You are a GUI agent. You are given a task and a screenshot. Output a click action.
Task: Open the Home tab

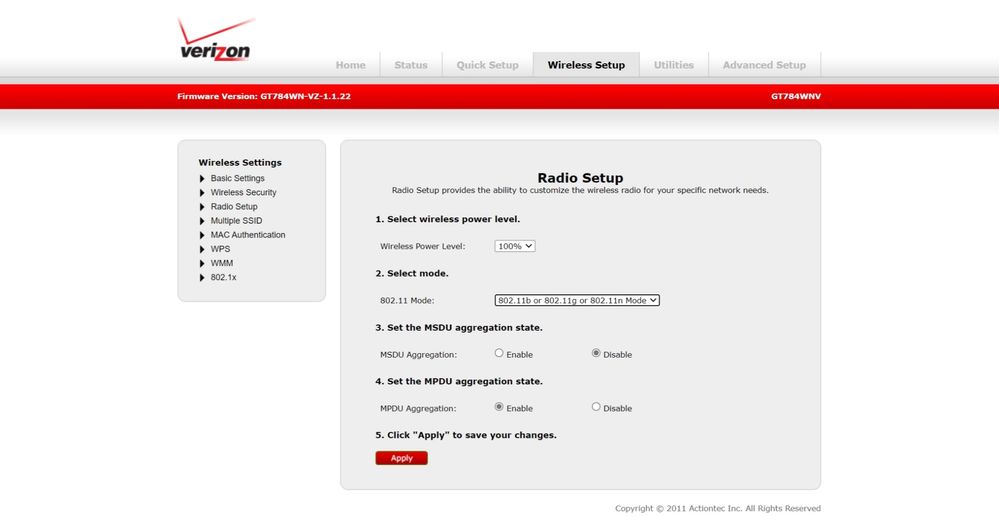coord(350,65)
